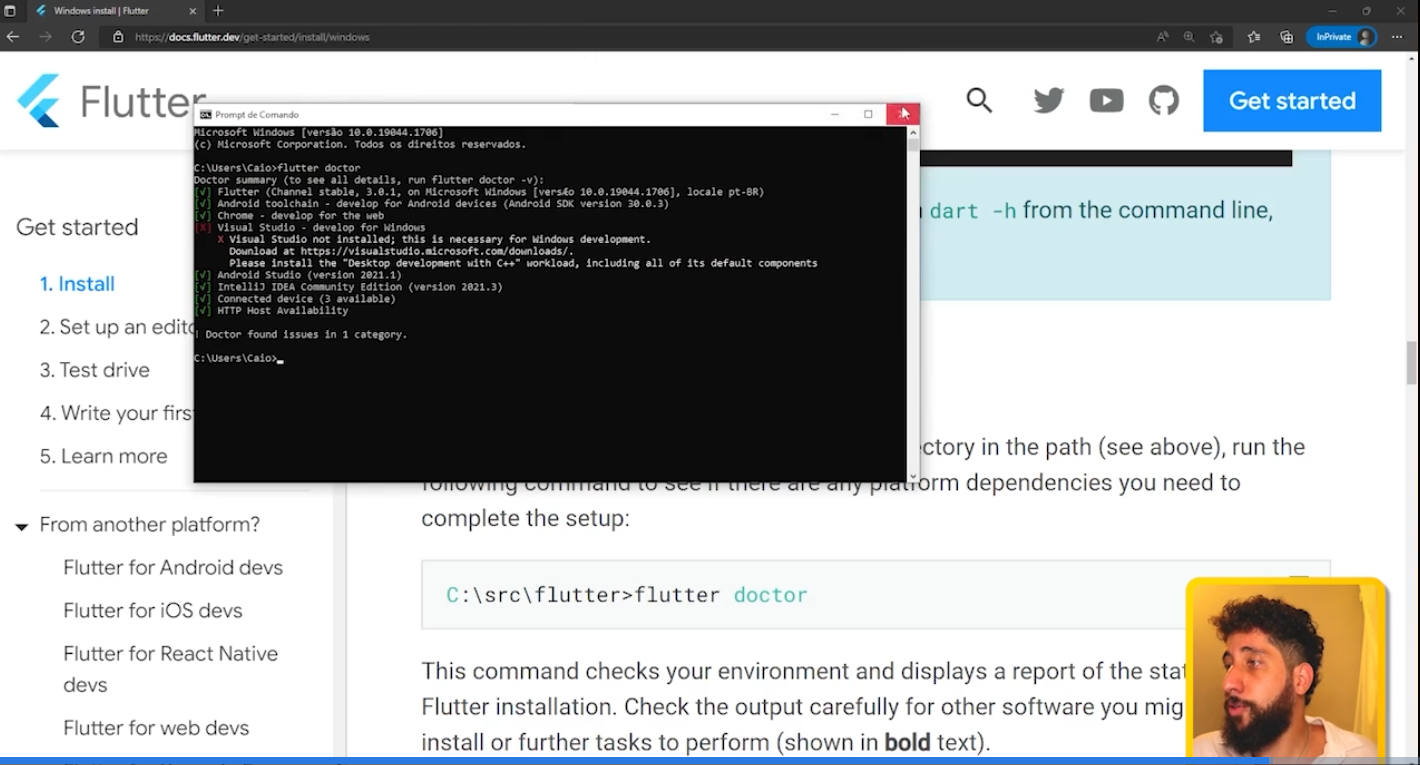Open Flutter's YouTube channel

click(1106, 100)
